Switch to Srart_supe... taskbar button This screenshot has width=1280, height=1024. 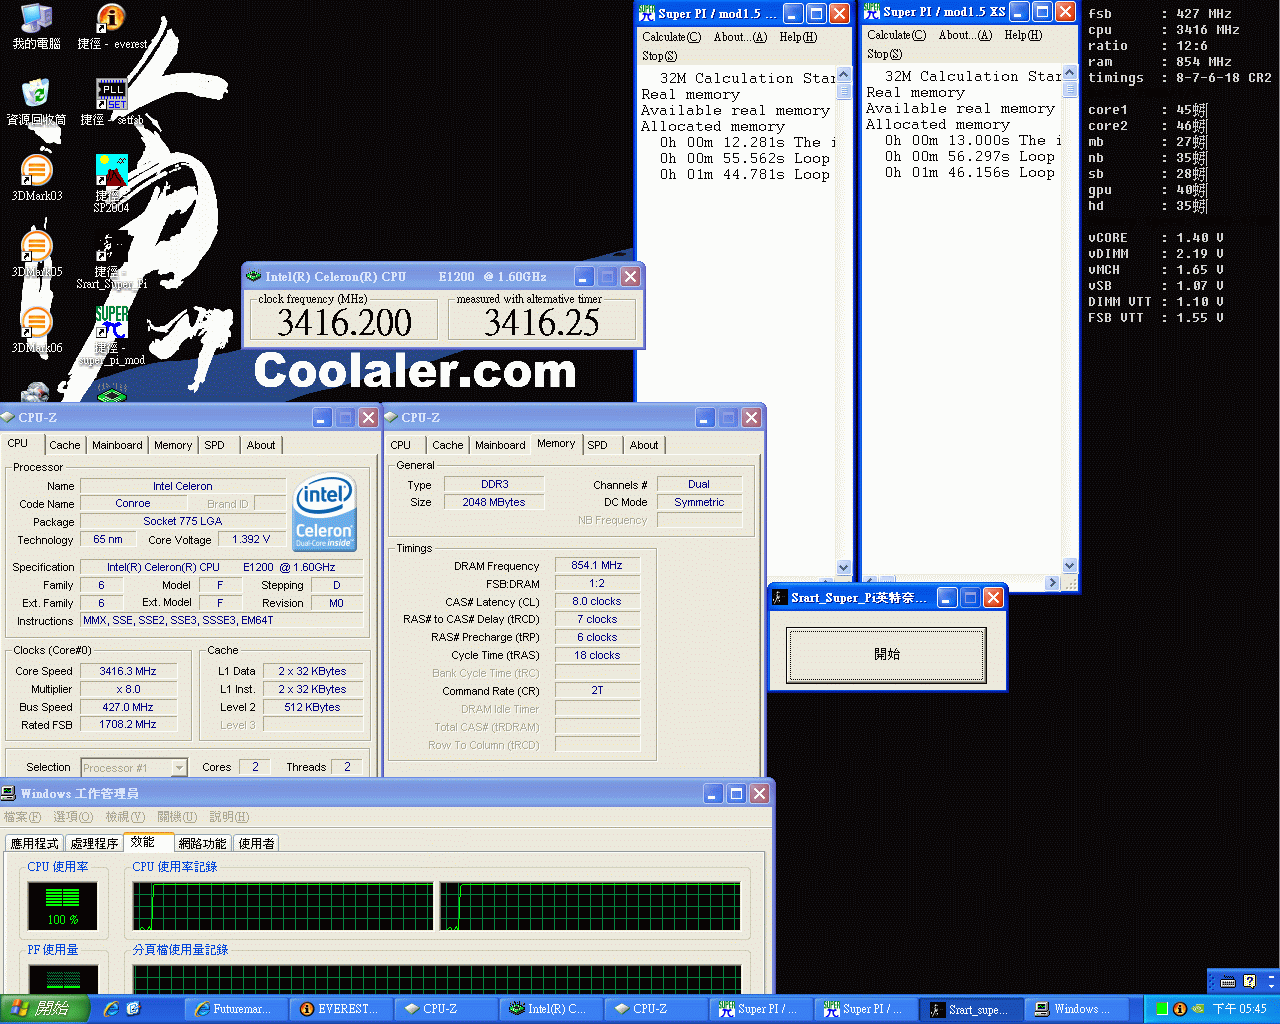tap(971, 1009)
